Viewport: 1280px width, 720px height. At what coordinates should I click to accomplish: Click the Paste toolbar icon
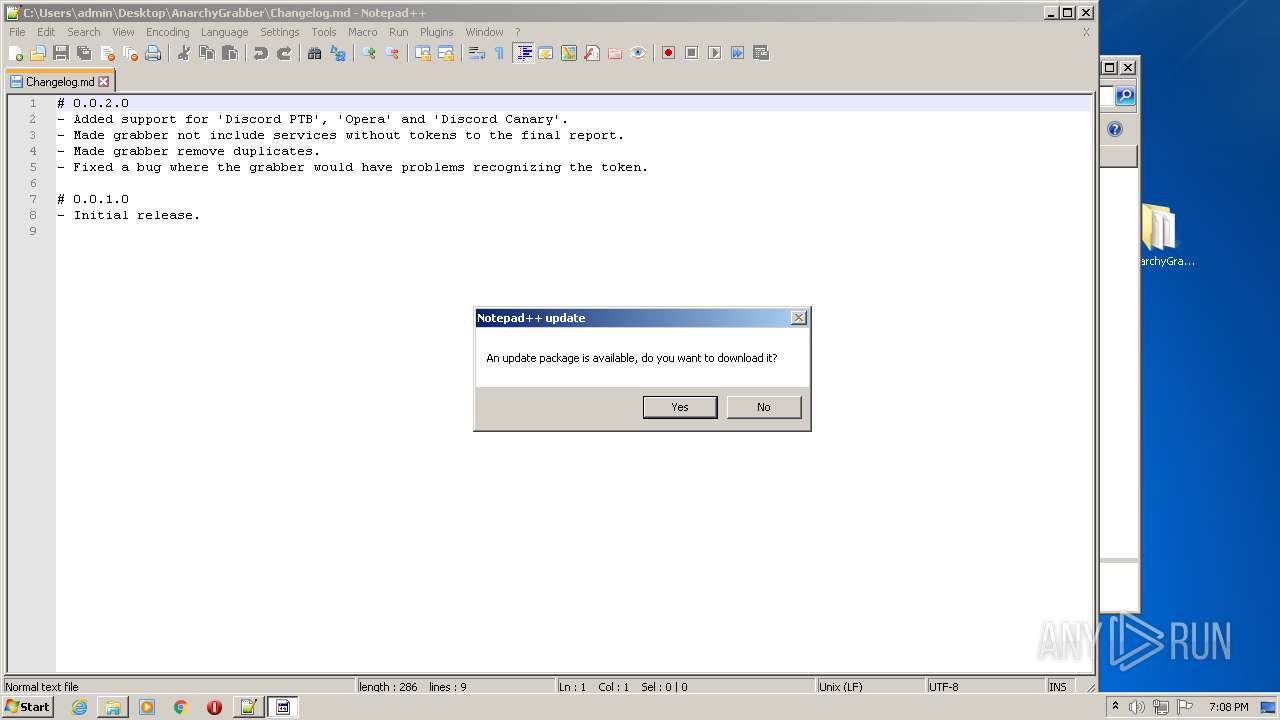point(230,53)
